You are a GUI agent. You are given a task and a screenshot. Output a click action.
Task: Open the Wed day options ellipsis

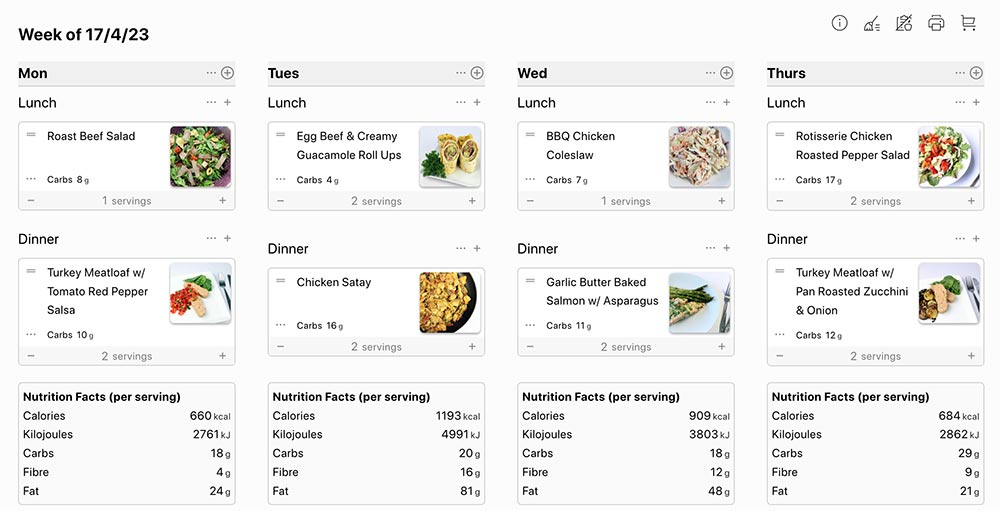710,73
